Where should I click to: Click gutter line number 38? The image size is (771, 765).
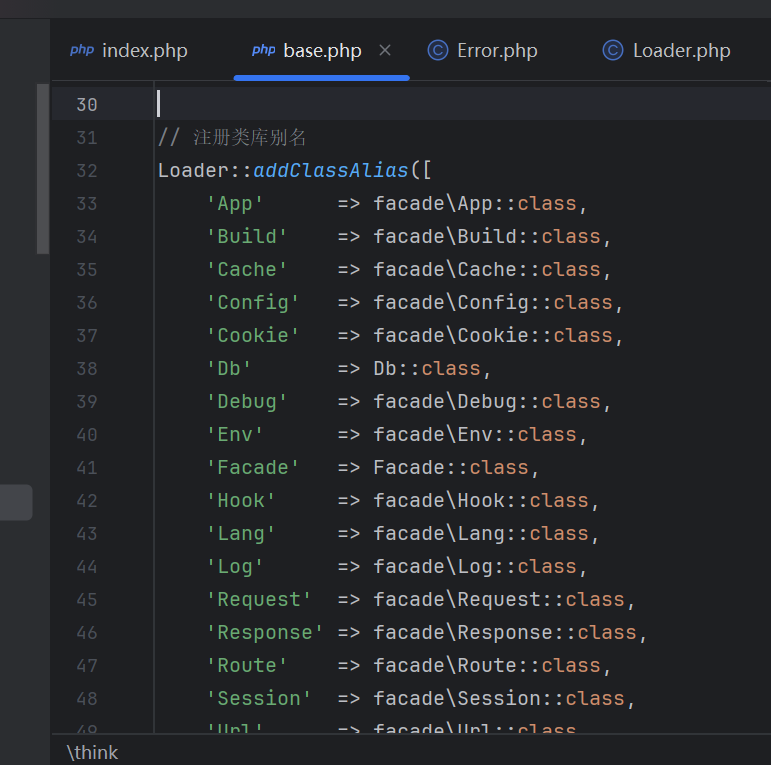point(87,368)
